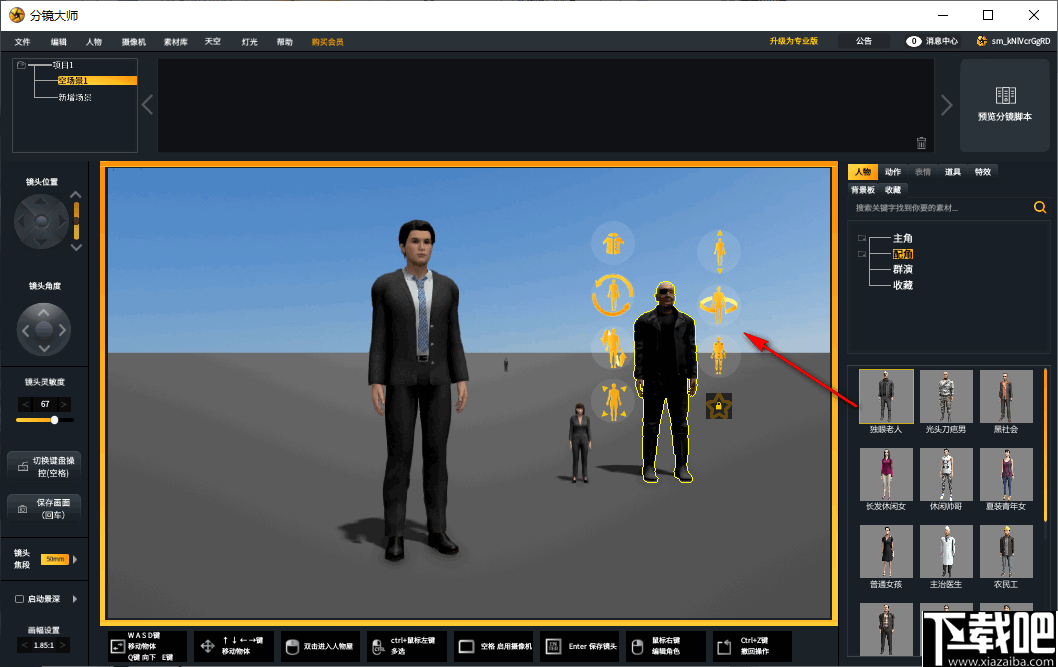Click the horizontal spin character icon

tap(719, 305)
